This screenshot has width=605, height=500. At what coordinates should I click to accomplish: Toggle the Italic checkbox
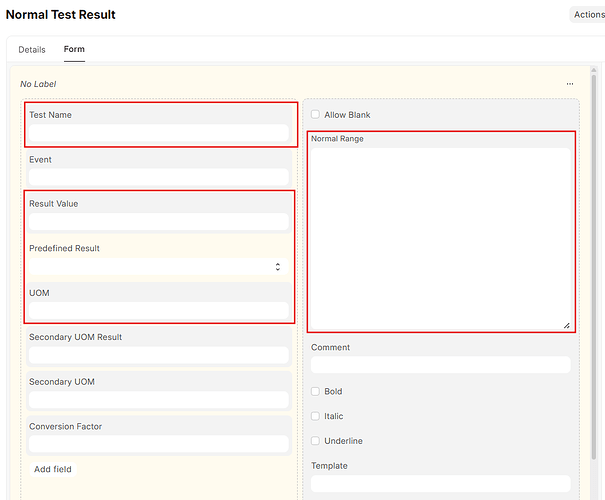(x=316, y=416)
